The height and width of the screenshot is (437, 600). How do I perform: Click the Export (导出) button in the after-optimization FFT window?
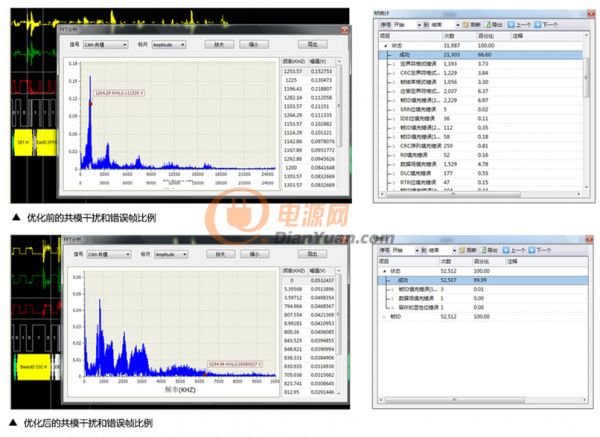point(313,254)
